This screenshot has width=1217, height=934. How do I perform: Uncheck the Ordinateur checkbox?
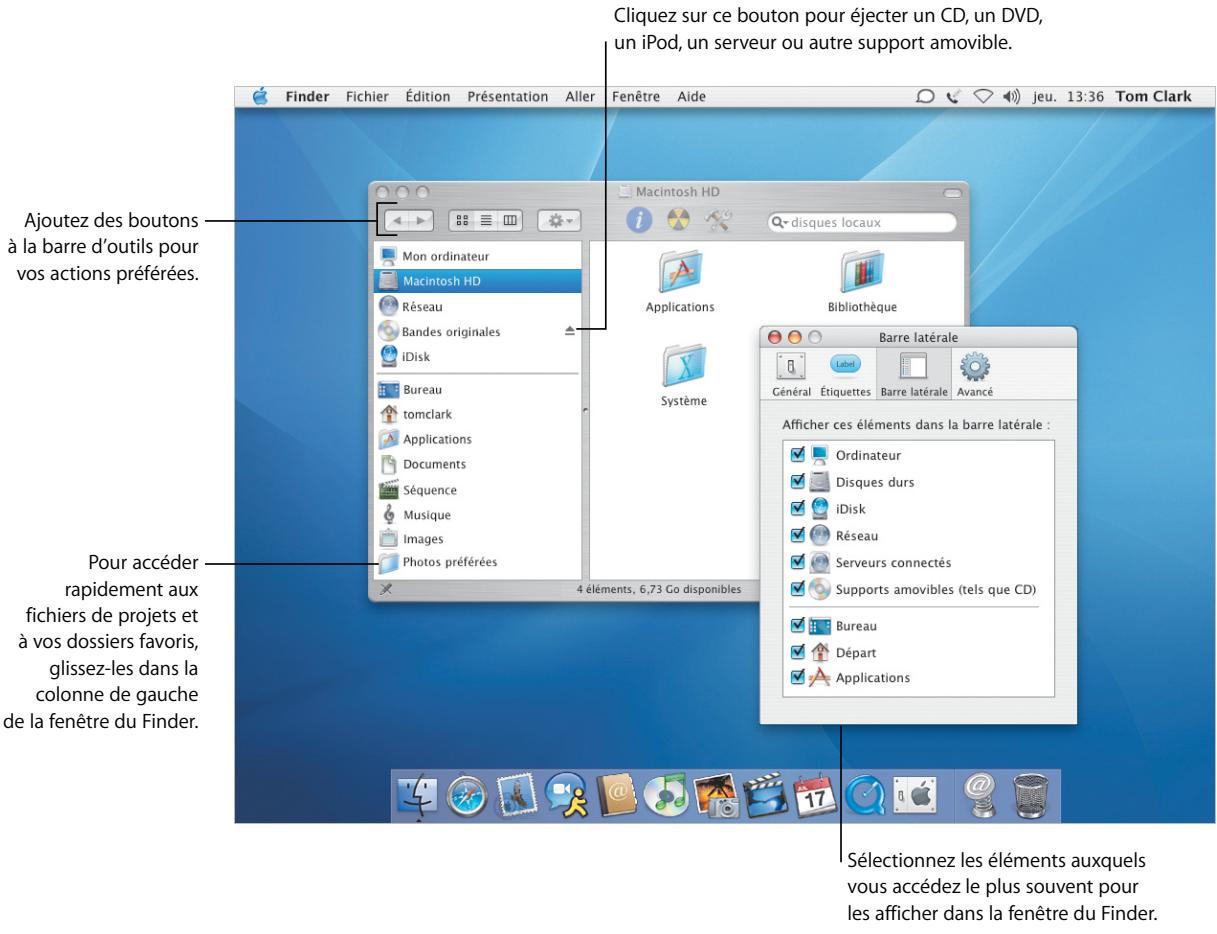tap(797, 455)
